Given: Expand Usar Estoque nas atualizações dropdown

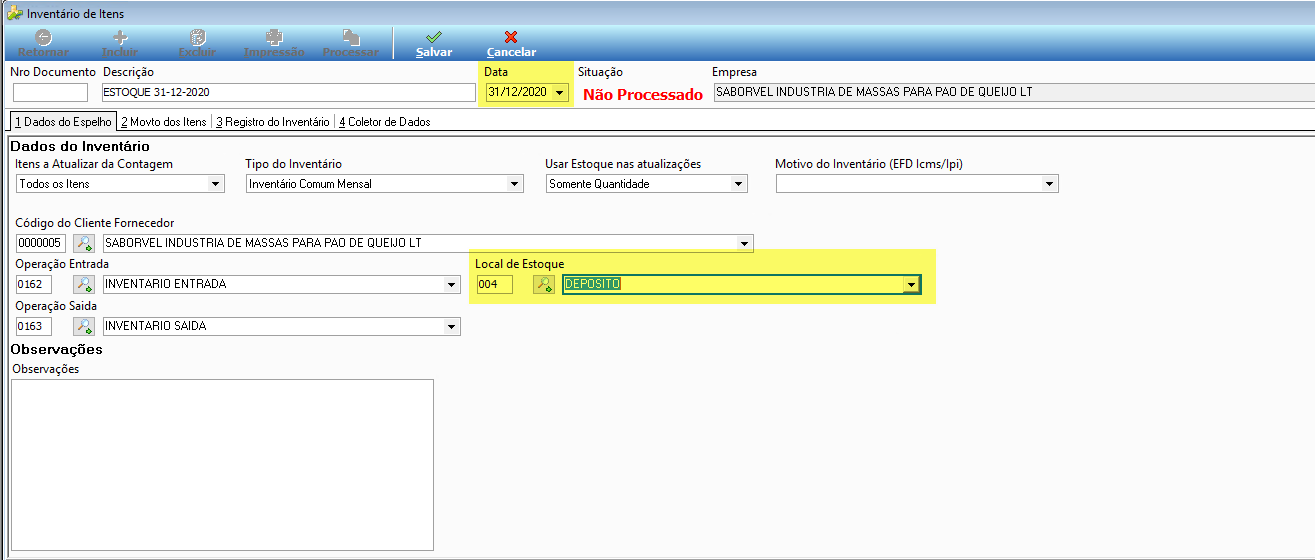Looking at the screenshot, I should click(x=739, y=184).
